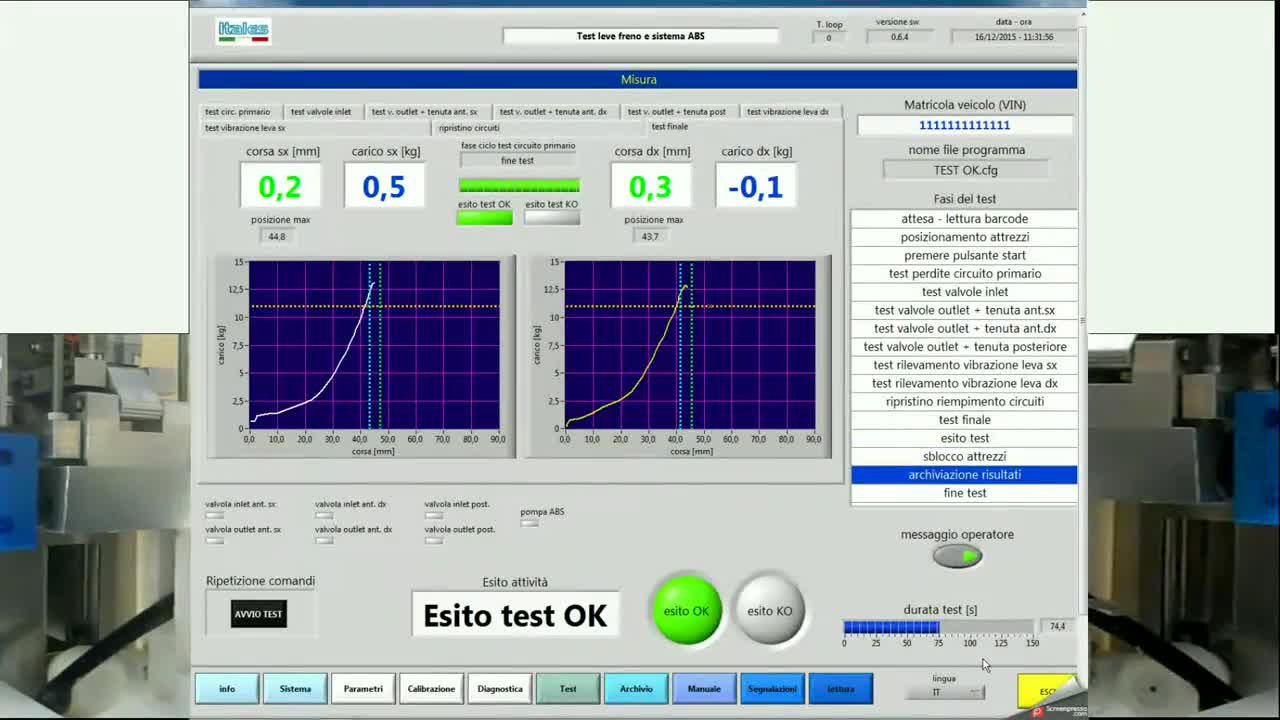The width and height of the screenshot is (1280, 720).
Task: Open test v. outlet + tenuta post tab
Action: (x=679, y=111)
